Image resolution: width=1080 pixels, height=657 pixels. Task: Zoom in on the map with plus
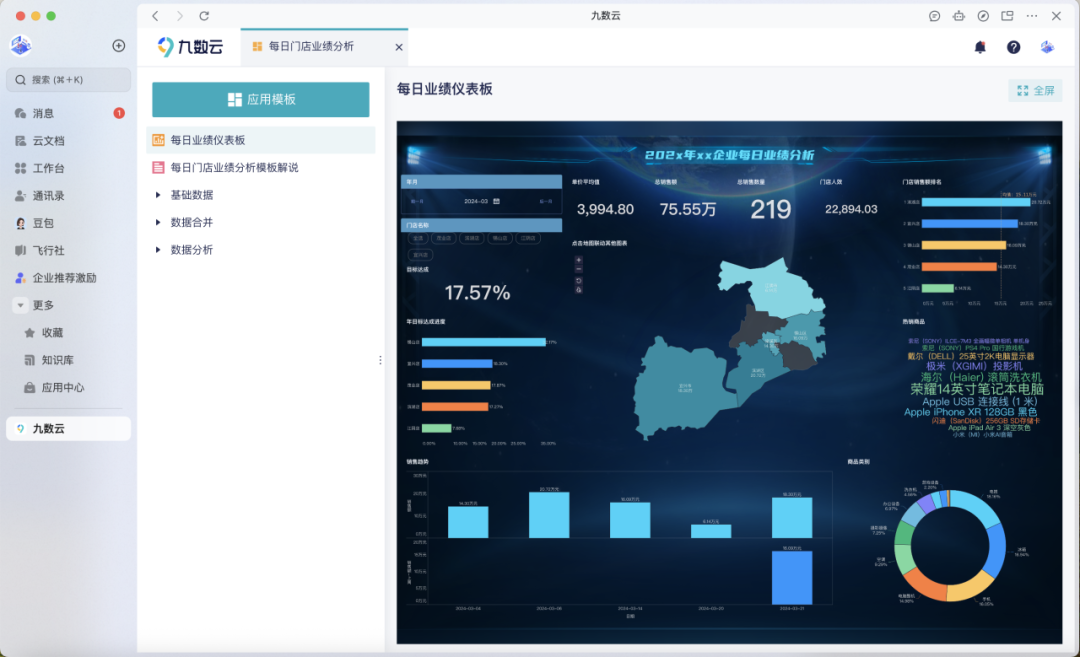click(x=579, y=260)
